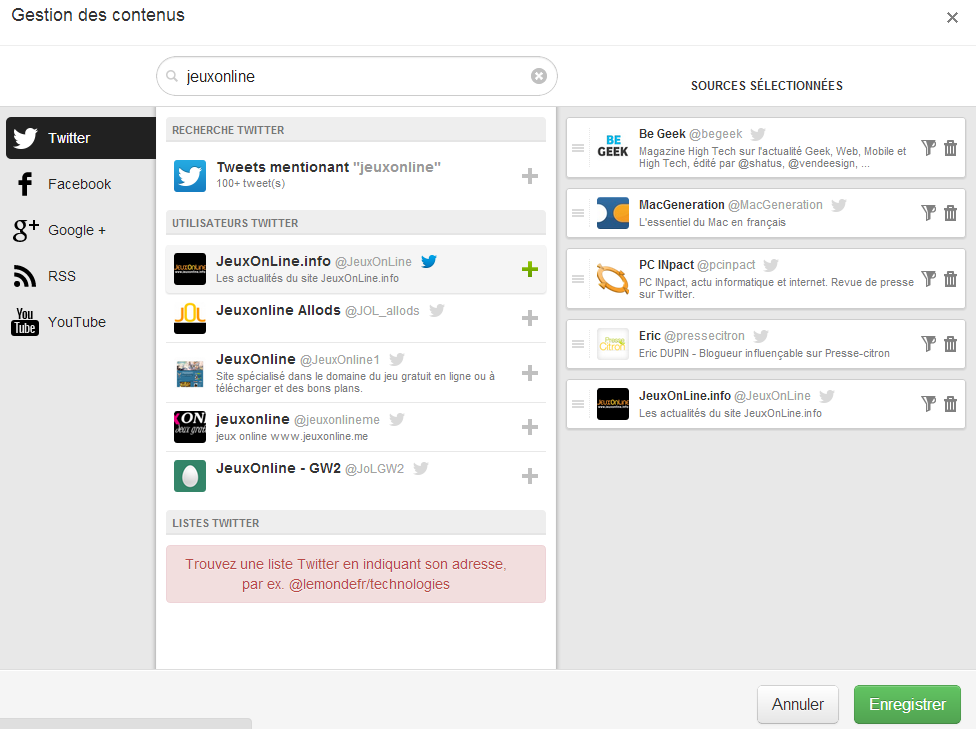Image resolution: width=976 pixels, height=729 pixels.
Task: Switch to Facebook sources
Action: click(78, 184)
